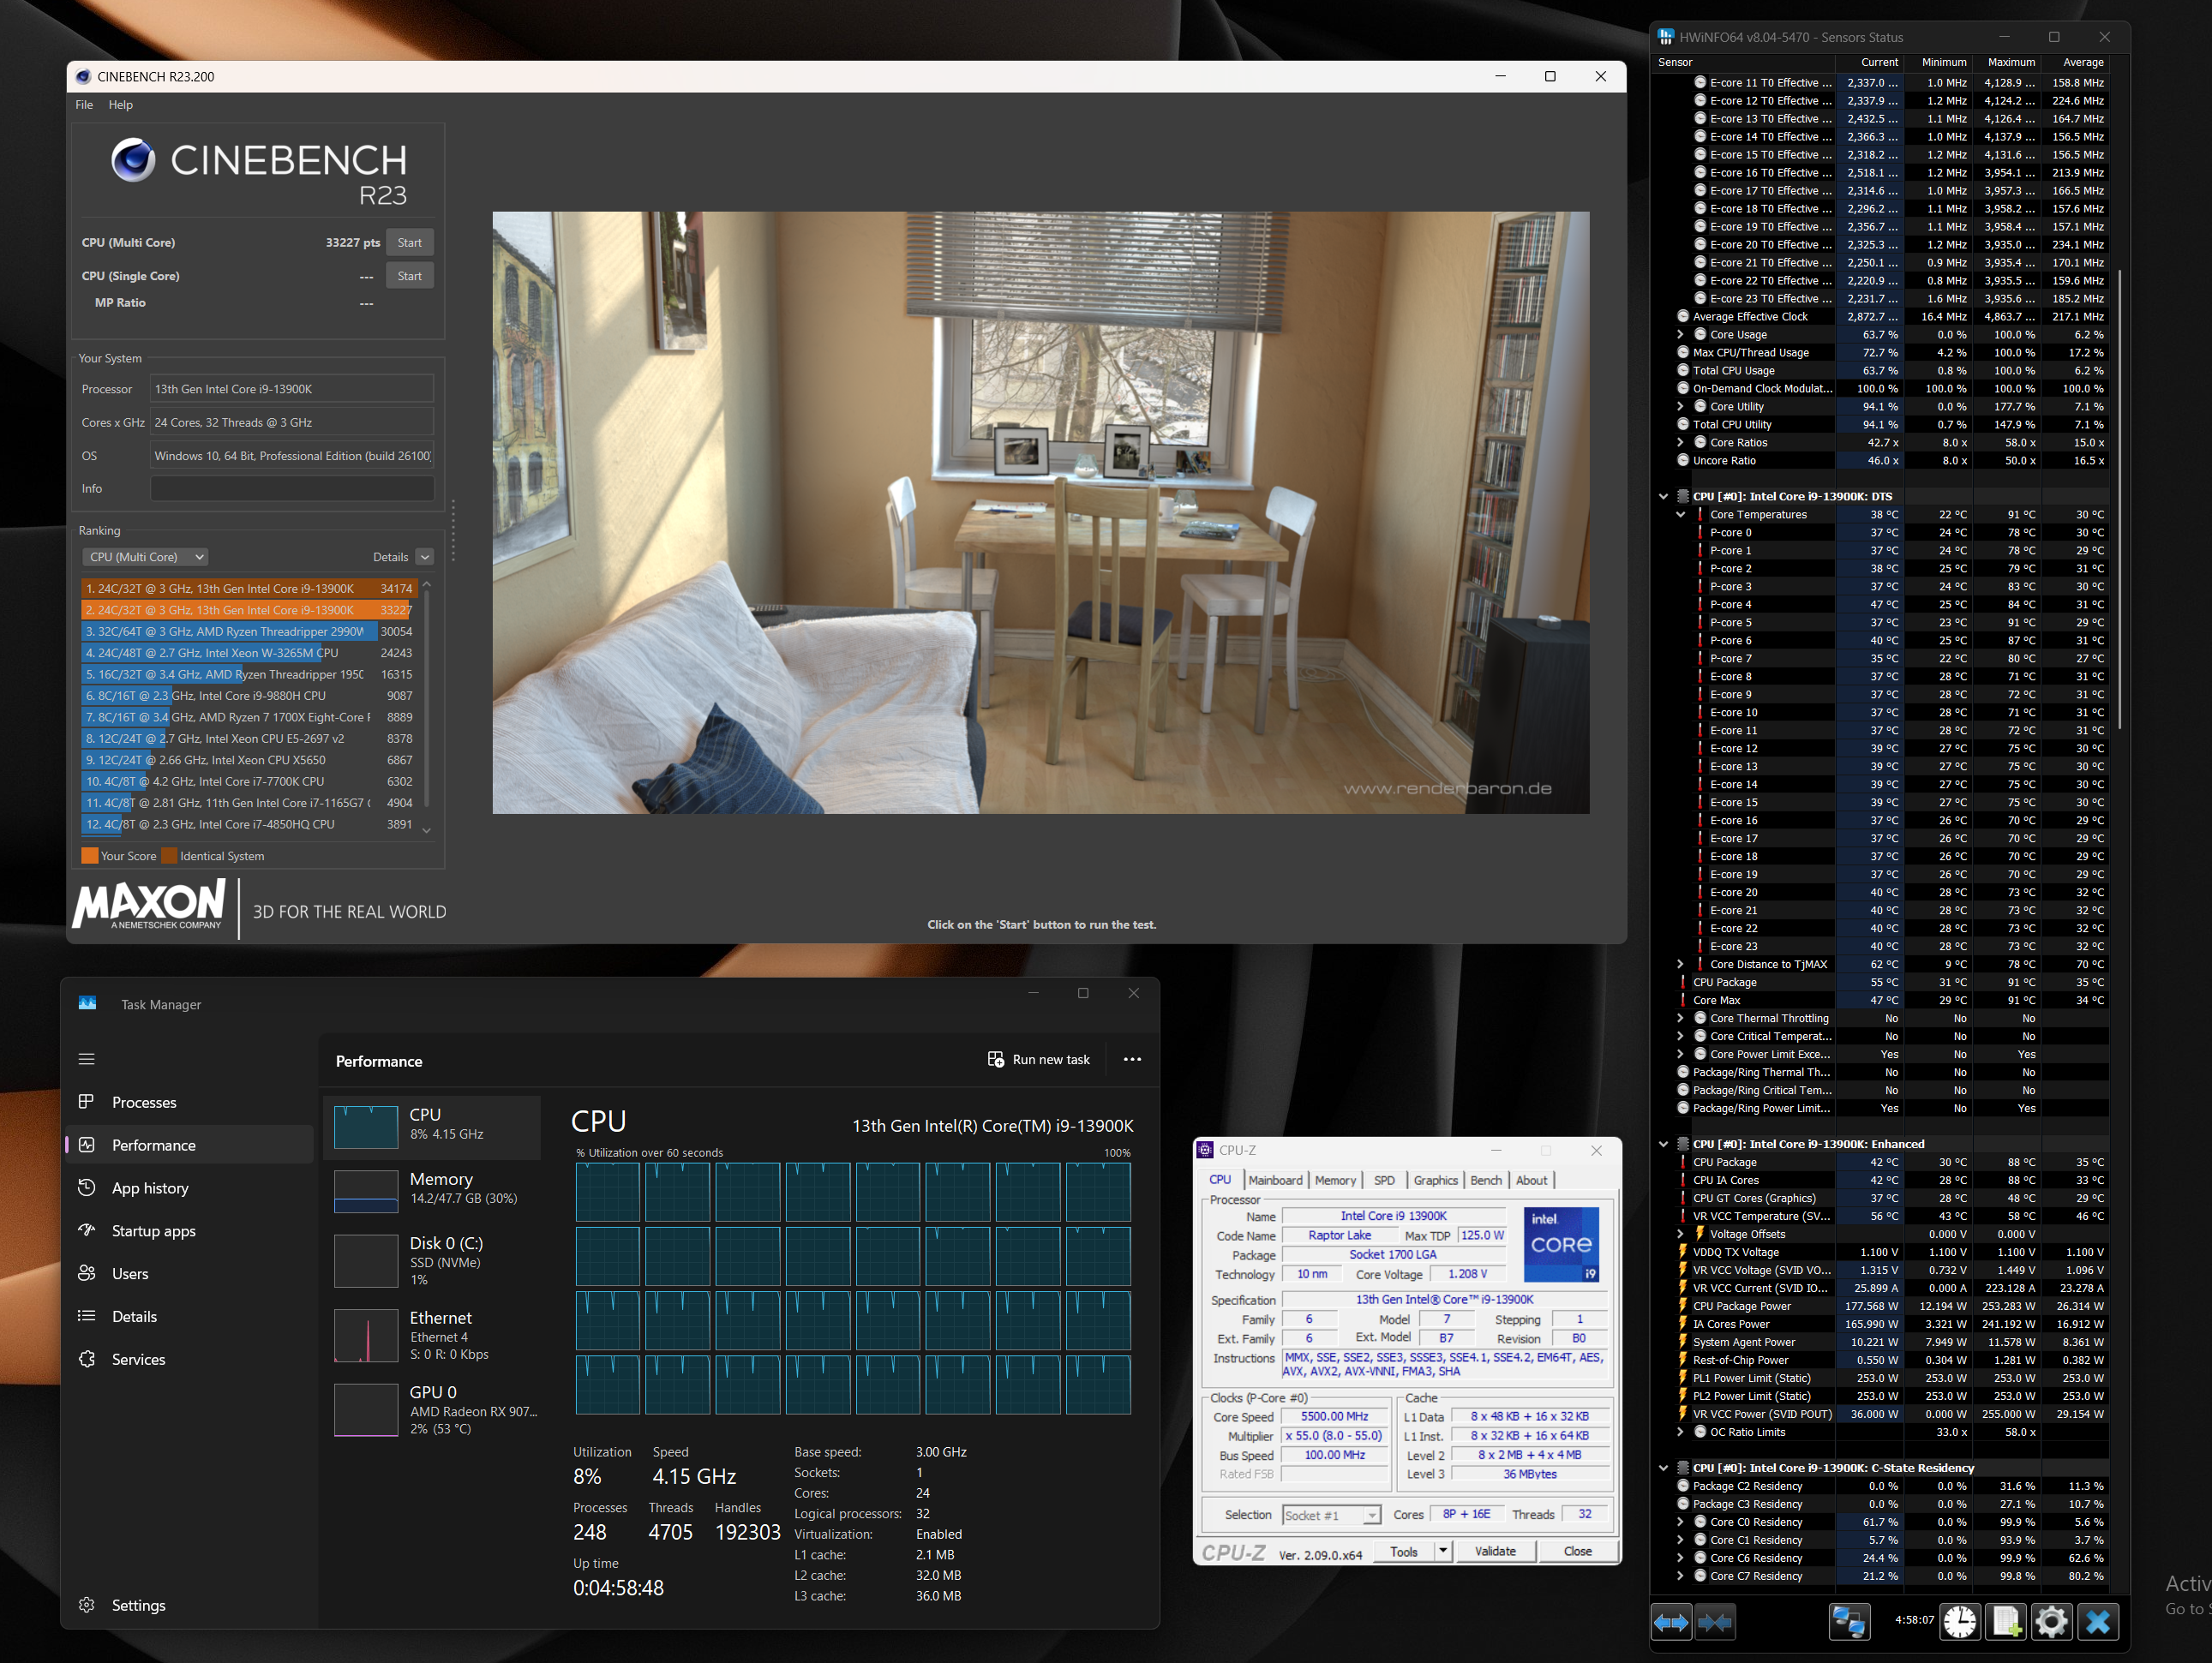The height and width of the screenshot is (1663, 2212).
Task: Click the Intel Core i9 logo in CPU-Z
Action: [1561, 1245]
